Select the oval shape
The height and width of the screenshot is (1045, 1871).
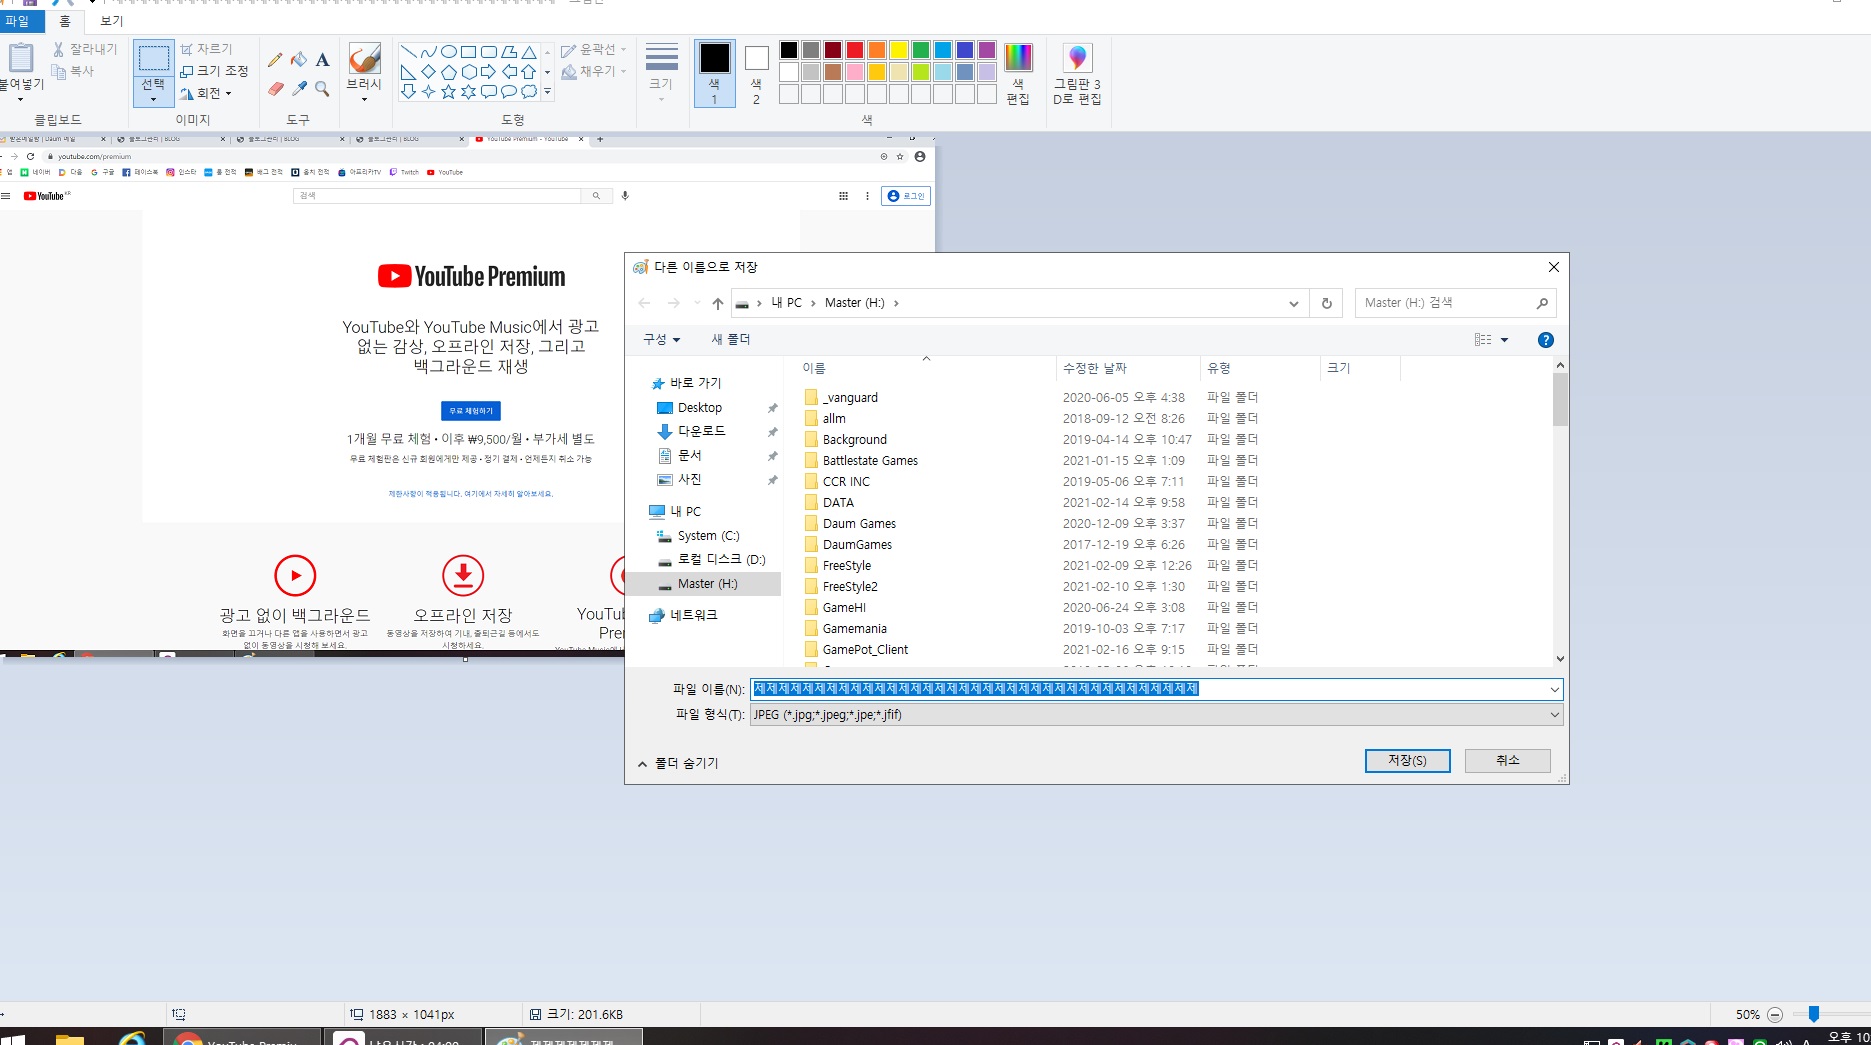pyautogui.click(x=449, y=51)
